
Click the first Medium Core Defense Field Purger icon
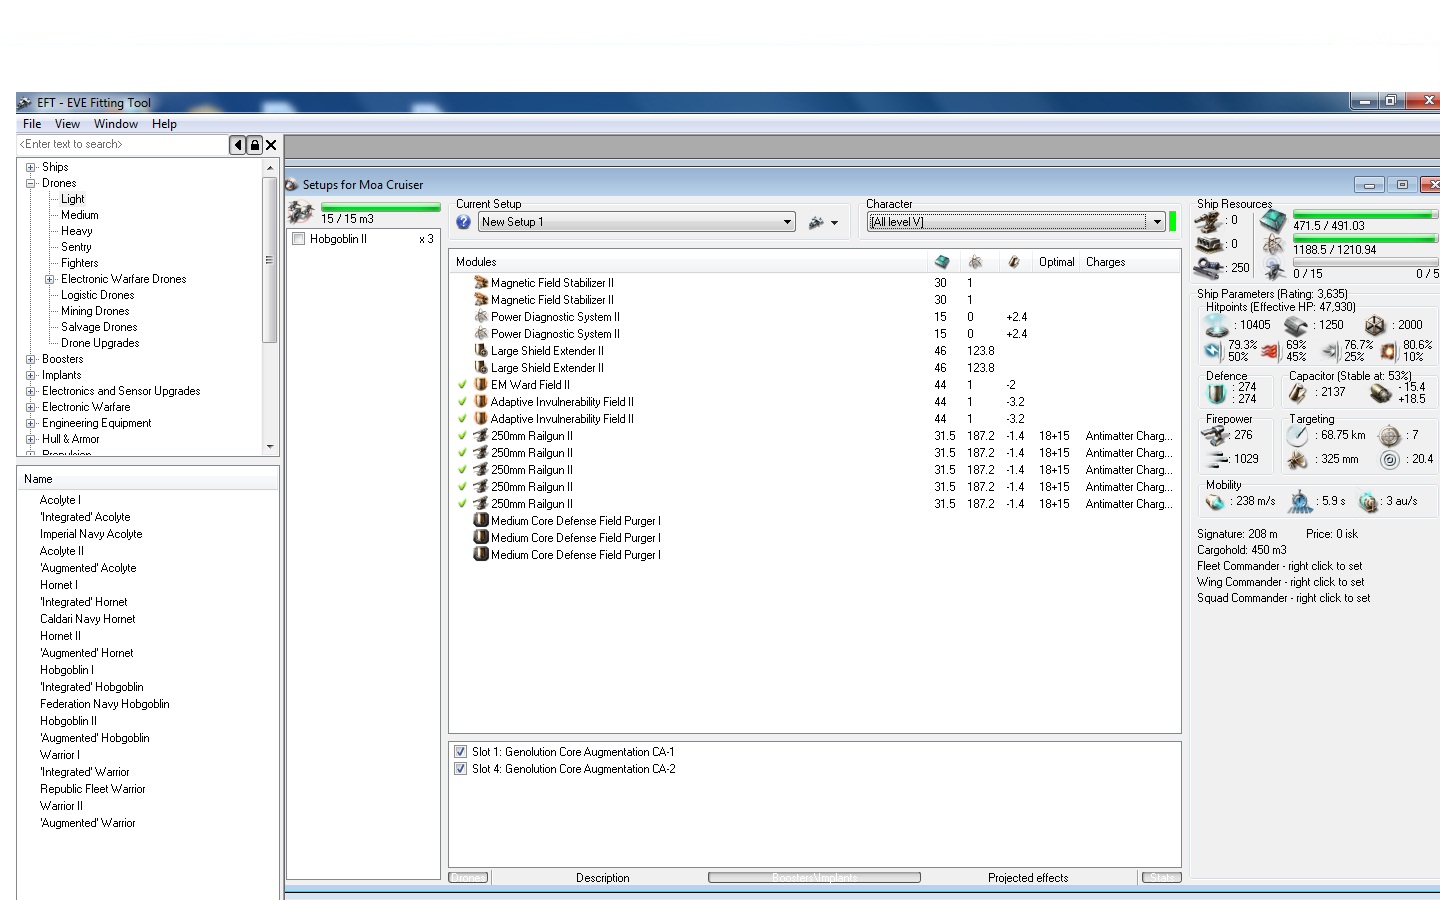coord(481,521)
